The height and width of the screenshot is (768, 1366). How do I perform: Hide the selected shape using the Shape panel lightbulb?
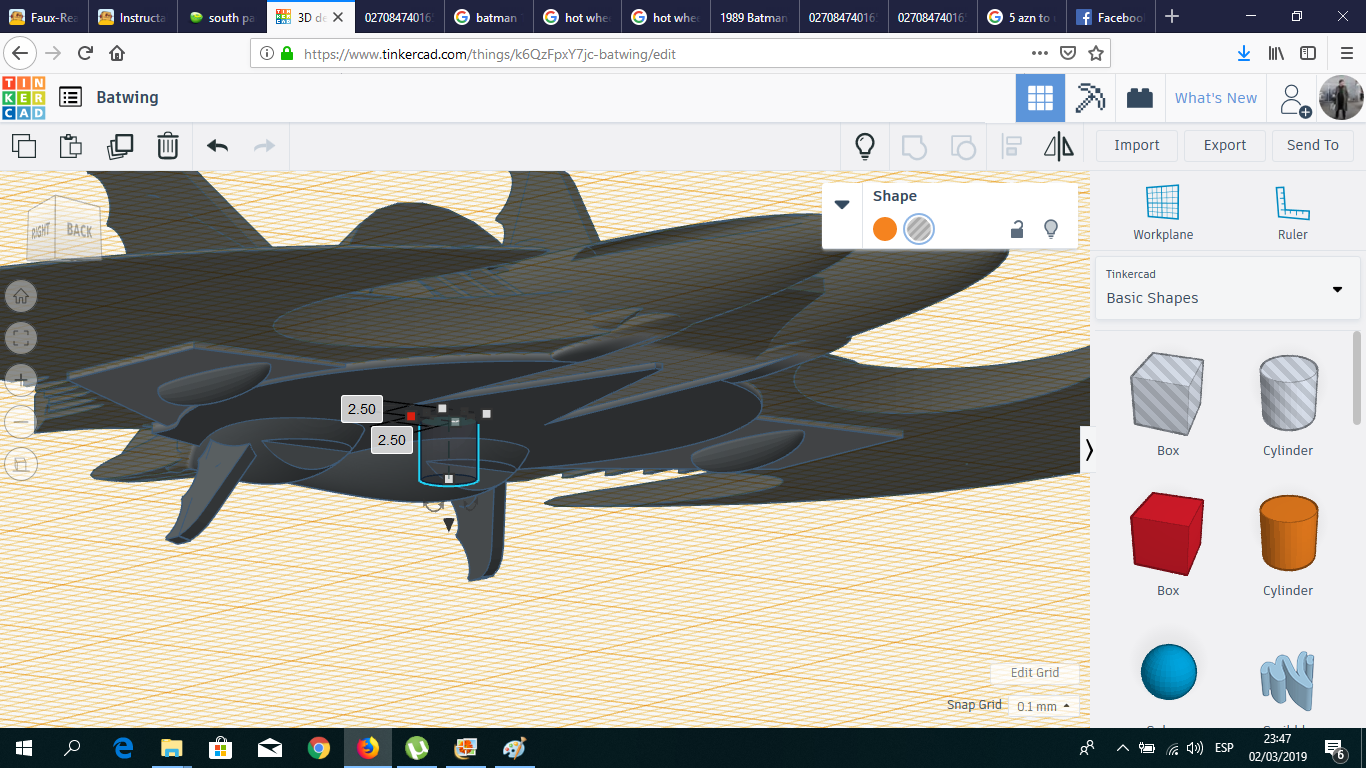coord(1051,229)
